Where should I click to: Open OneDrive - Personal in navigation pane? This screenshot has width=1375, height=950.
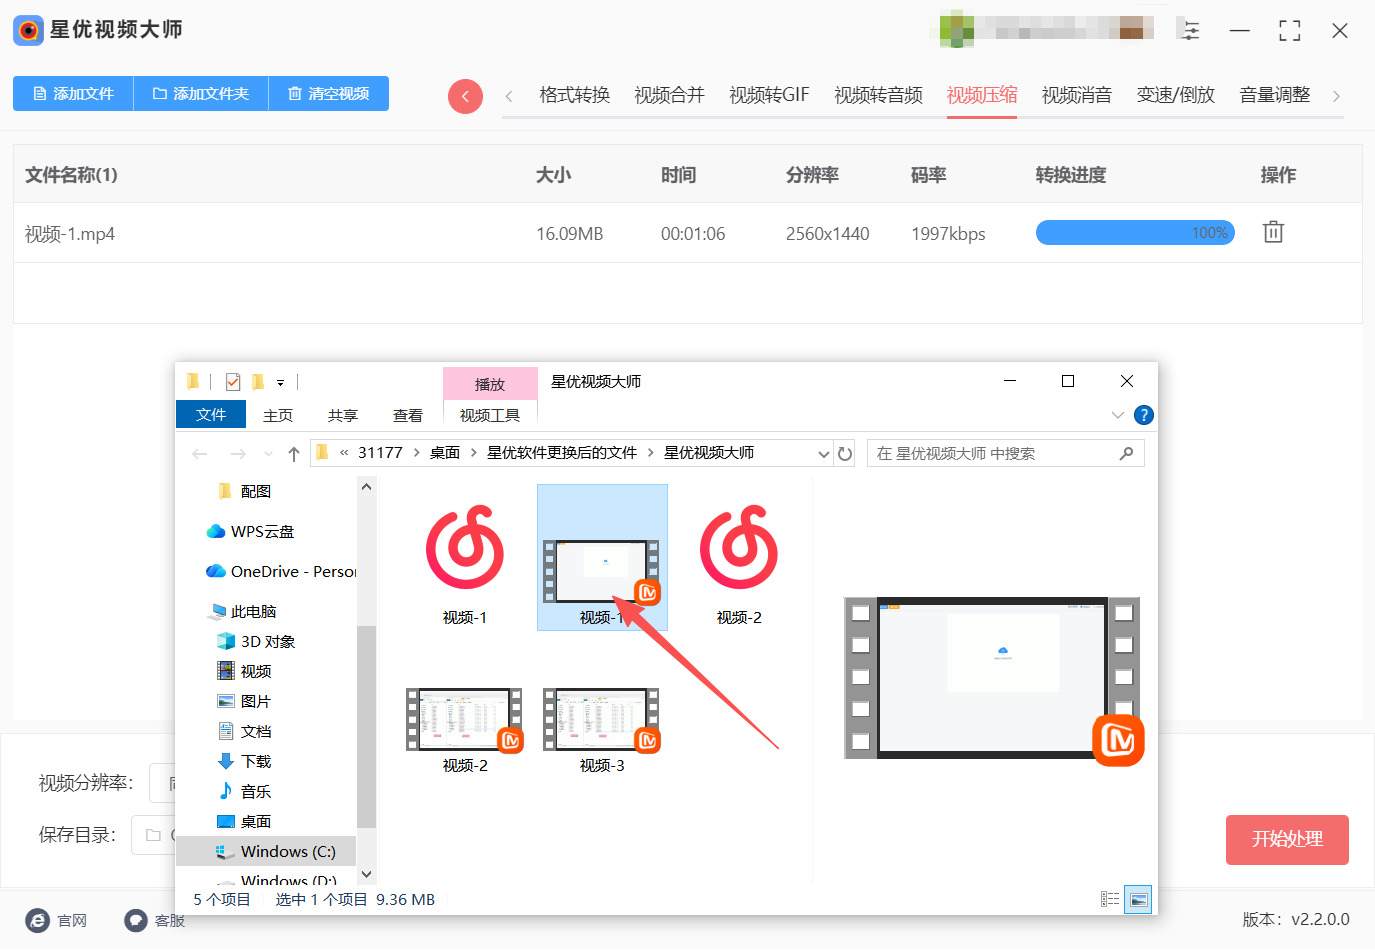280,572
